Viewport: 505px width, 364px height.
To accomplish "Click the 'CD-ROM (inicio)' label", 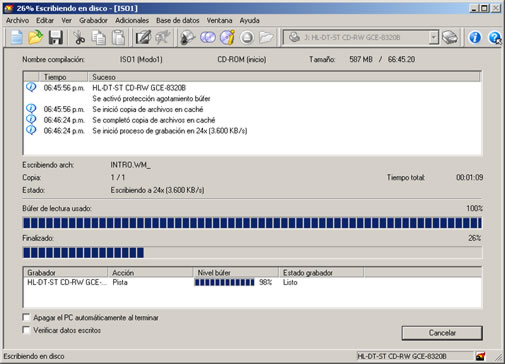I will point(242,59).
